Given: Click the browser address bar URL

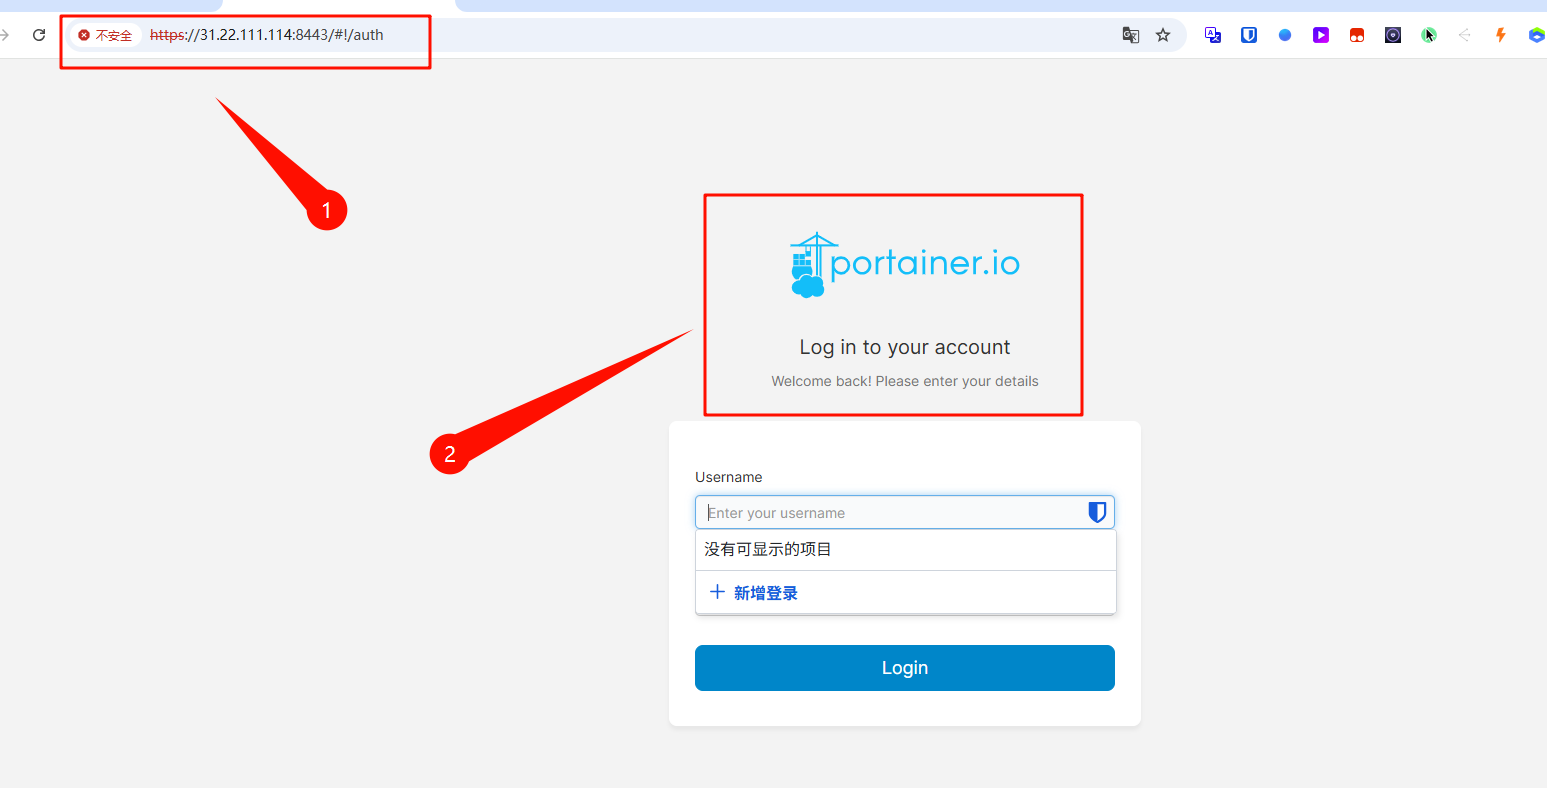Looking at the screenshot, I should [x=266, y=35].
